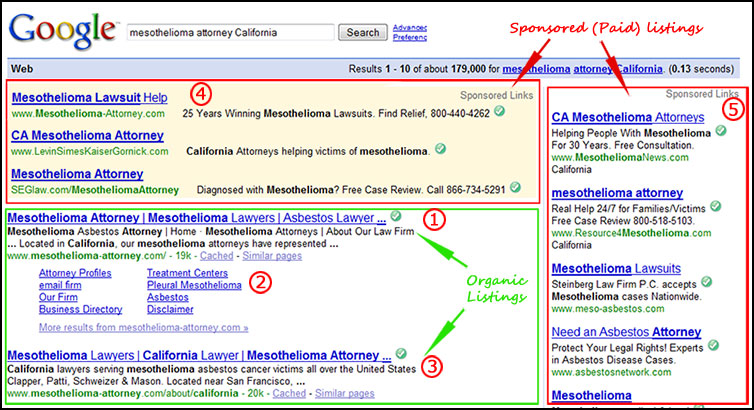Open Pleural Mesothelioma sitelink
This screenshot has width=754, height=410.
pos(194,285)
